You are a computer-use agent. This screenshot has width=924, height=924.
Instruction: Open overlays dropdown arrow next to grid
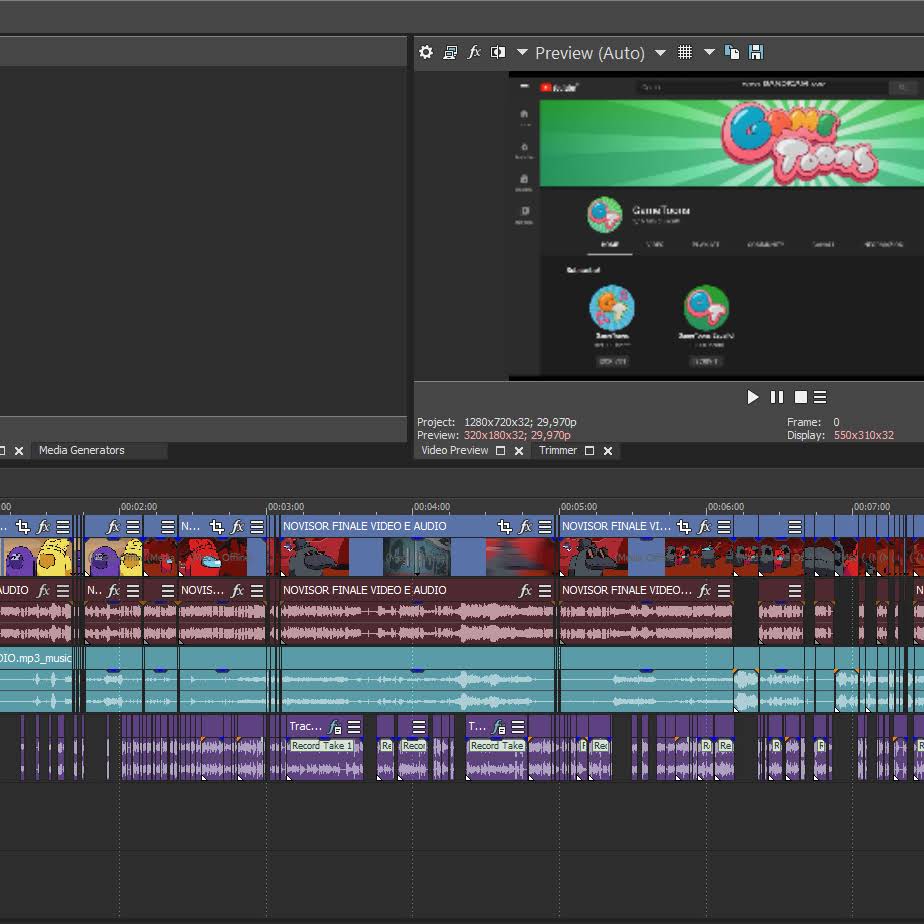pos(710,52)
